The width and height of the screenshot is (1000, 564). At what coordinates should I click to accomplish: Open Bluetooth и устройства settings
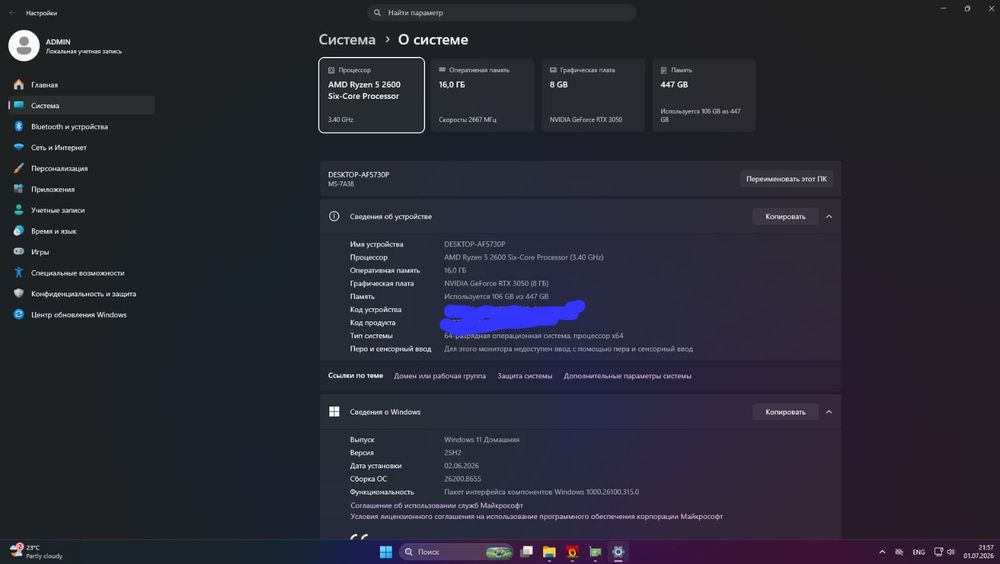click(x=81, y=126)
